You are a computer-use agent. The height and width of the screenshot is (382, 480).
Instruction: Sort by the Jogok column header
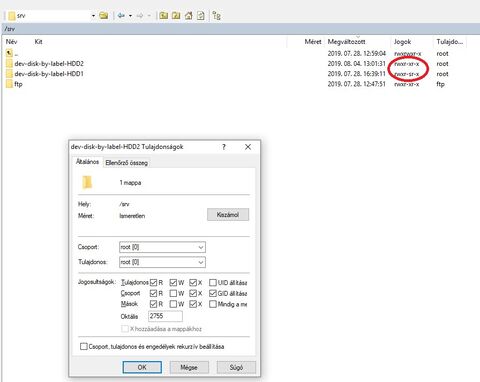(402, 42)
